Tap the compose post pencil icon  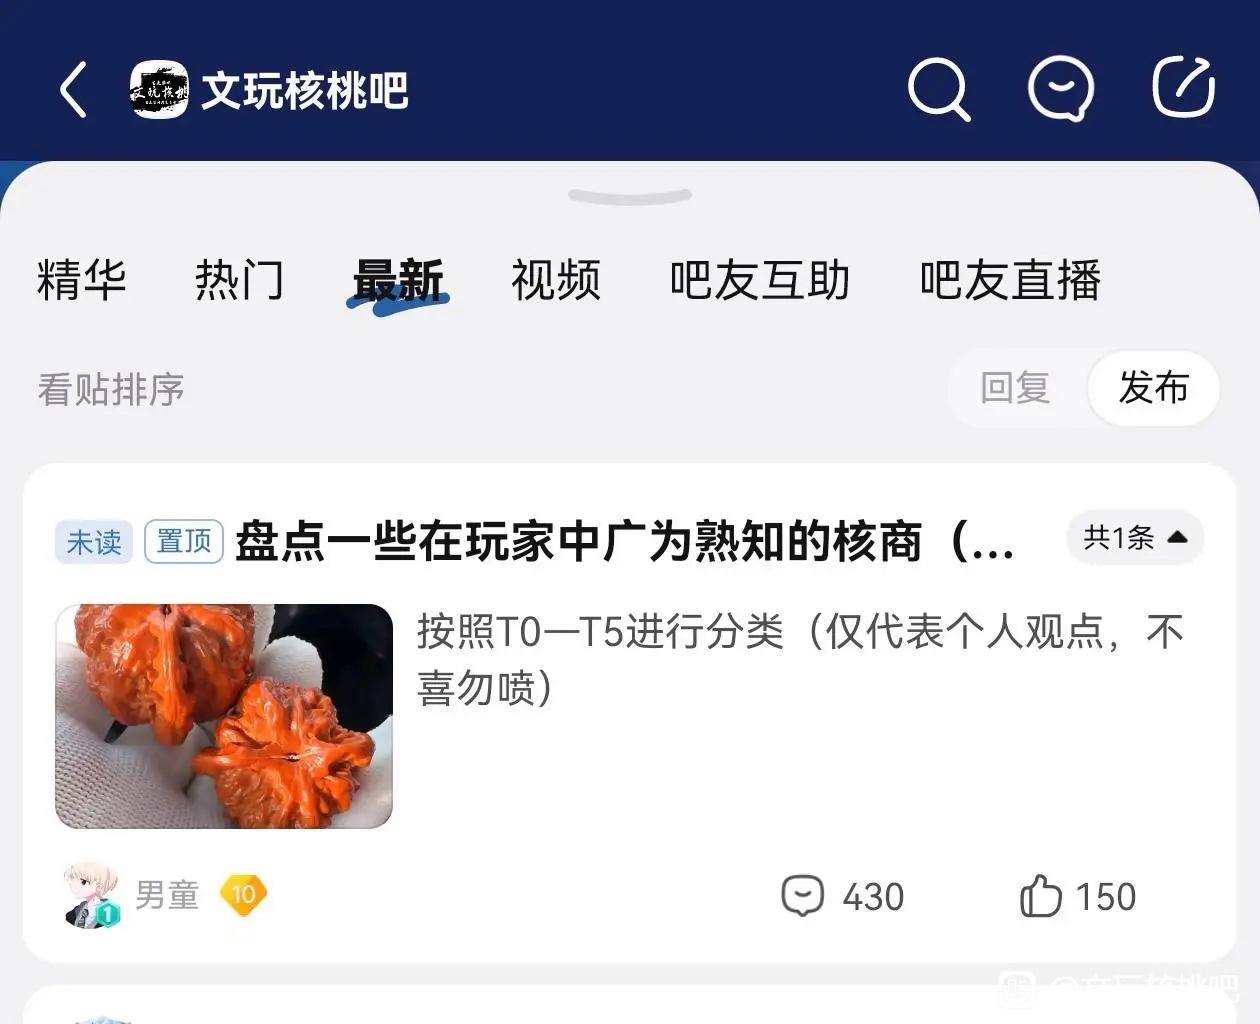[1184, 88]
